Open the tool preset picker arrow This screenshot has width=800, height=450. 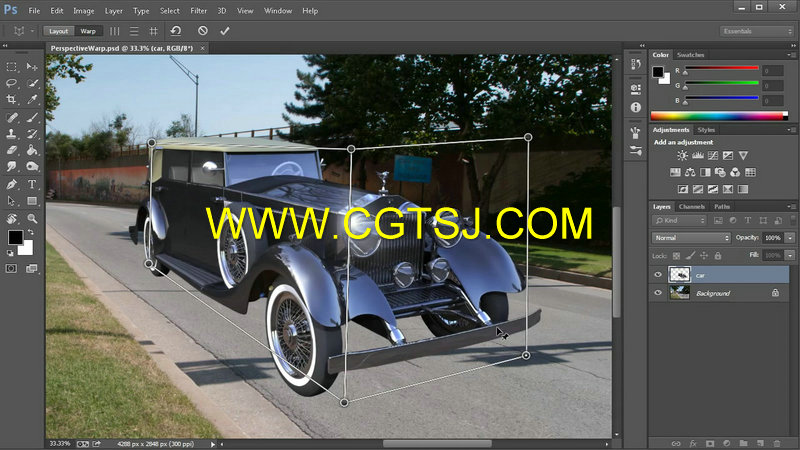pos(32,31)
